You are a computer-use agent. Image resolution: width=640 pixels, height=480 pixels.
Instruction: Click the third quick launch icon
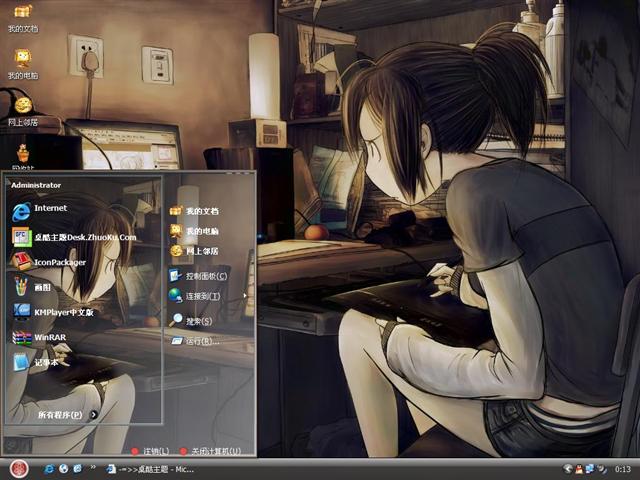77,469
